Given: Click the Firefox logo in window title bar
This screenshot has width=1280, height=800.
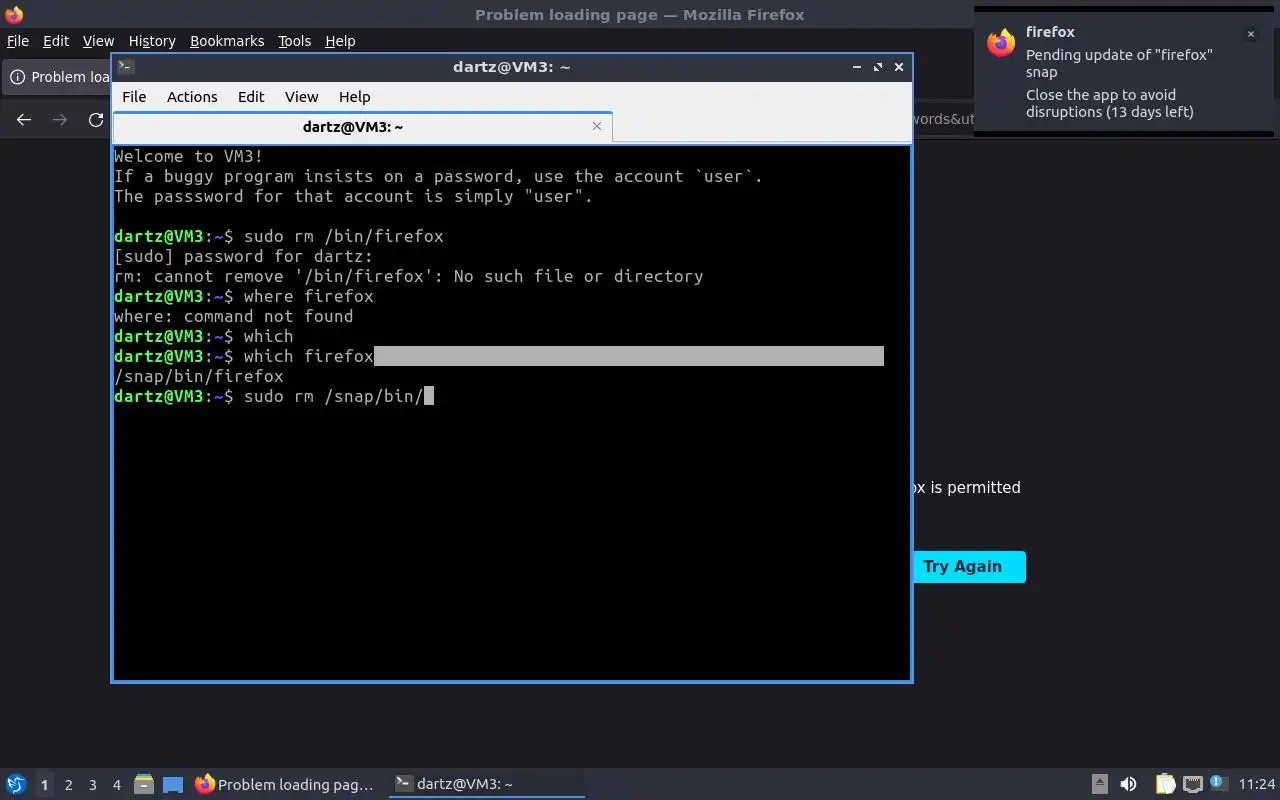Looking at the screenshot, I should [x=14, y=14].
